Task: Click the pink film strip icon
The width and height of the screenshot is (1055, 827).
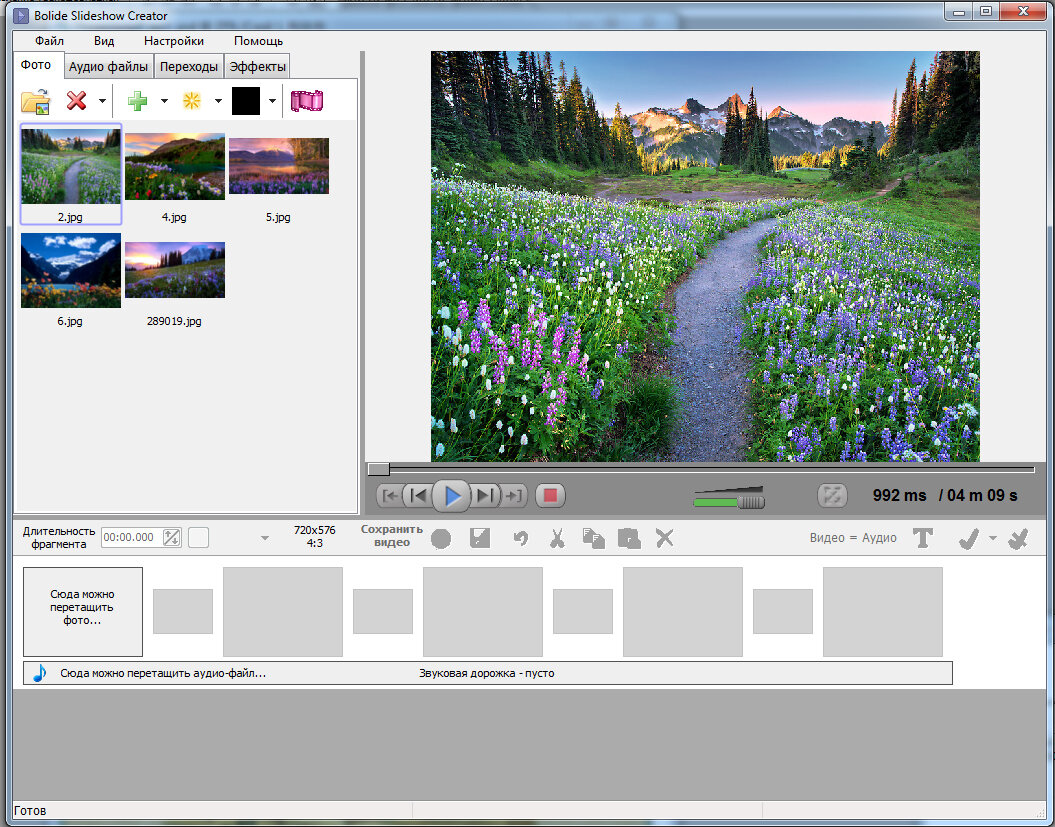Action: click(x=306, y=100)
